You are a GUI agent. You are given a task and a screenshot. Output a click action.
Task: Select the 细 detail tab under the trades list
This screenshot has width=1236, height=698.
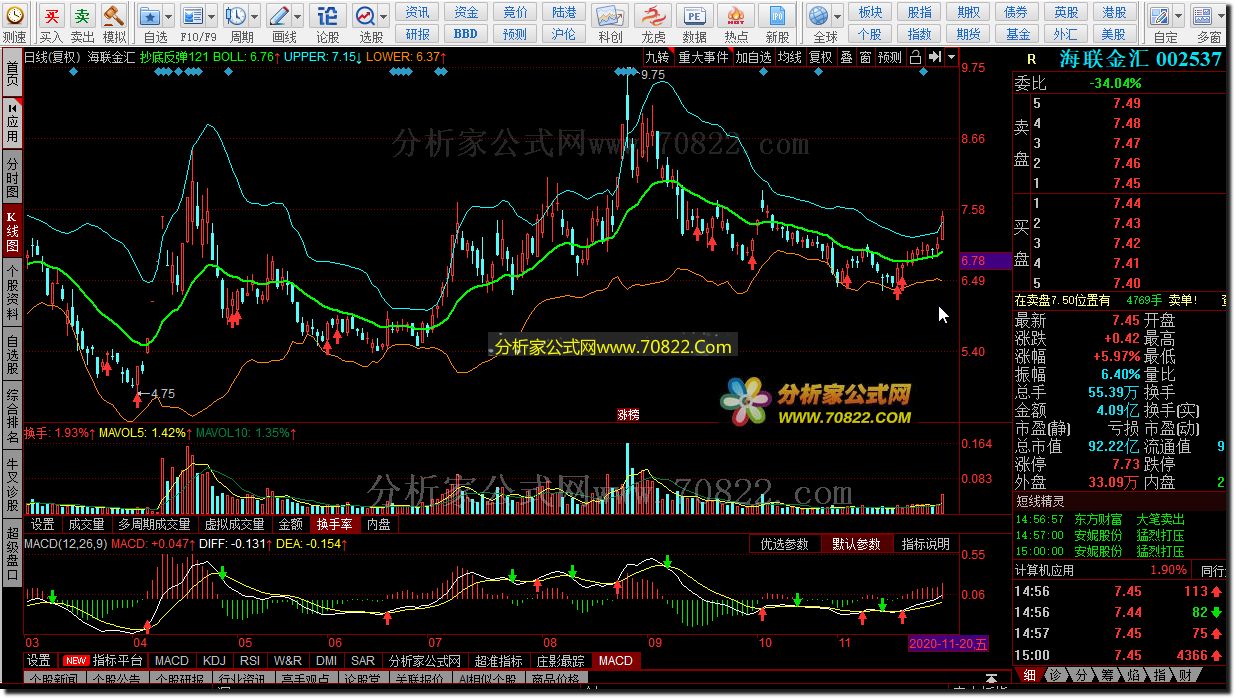(x=1029, y=675)
